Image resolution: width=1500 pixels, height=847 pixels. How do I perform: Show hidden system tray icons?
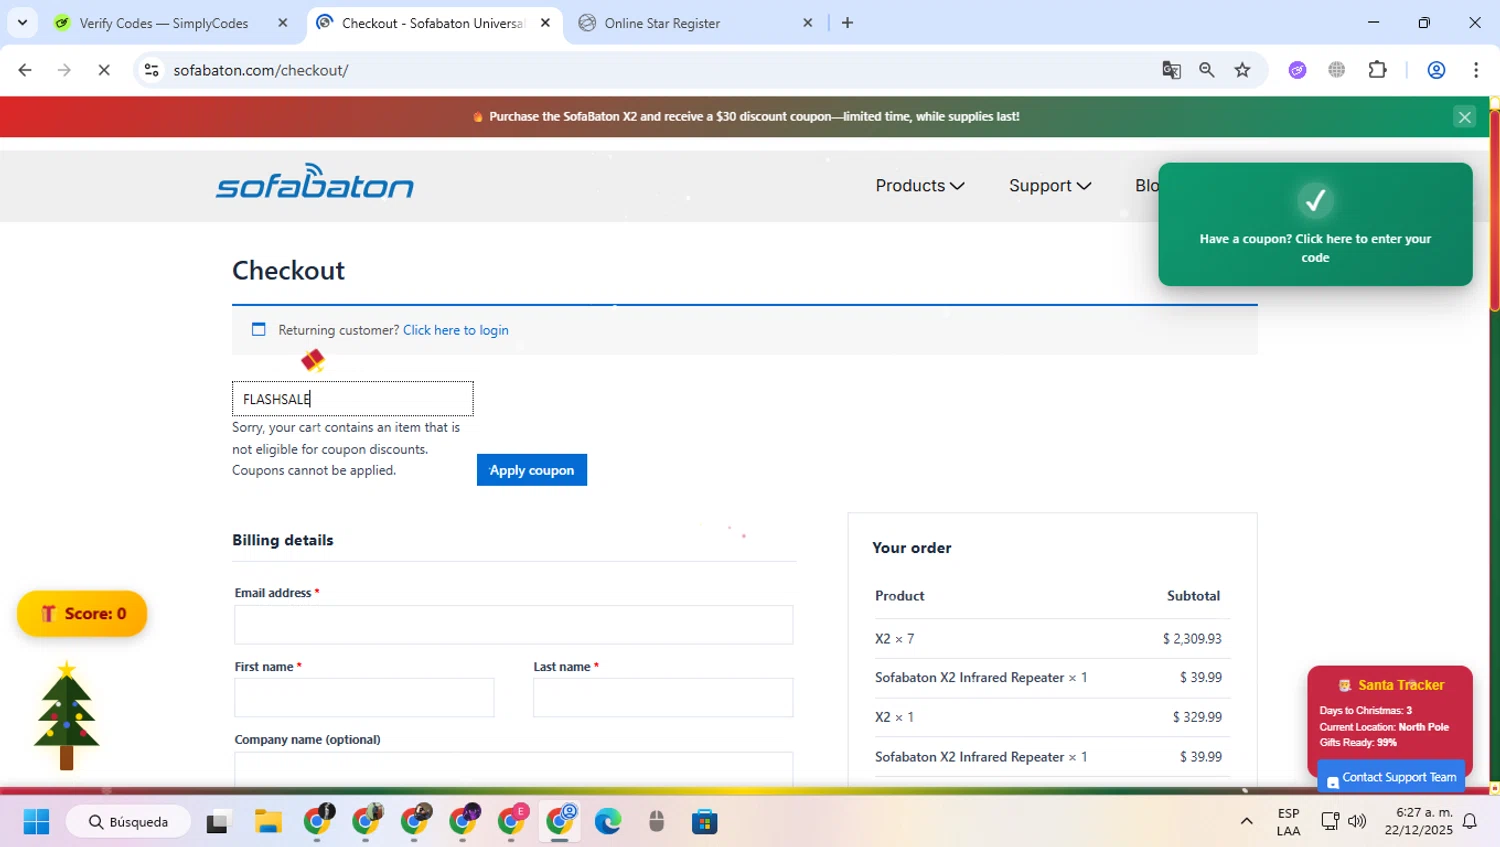[1246, 822]
